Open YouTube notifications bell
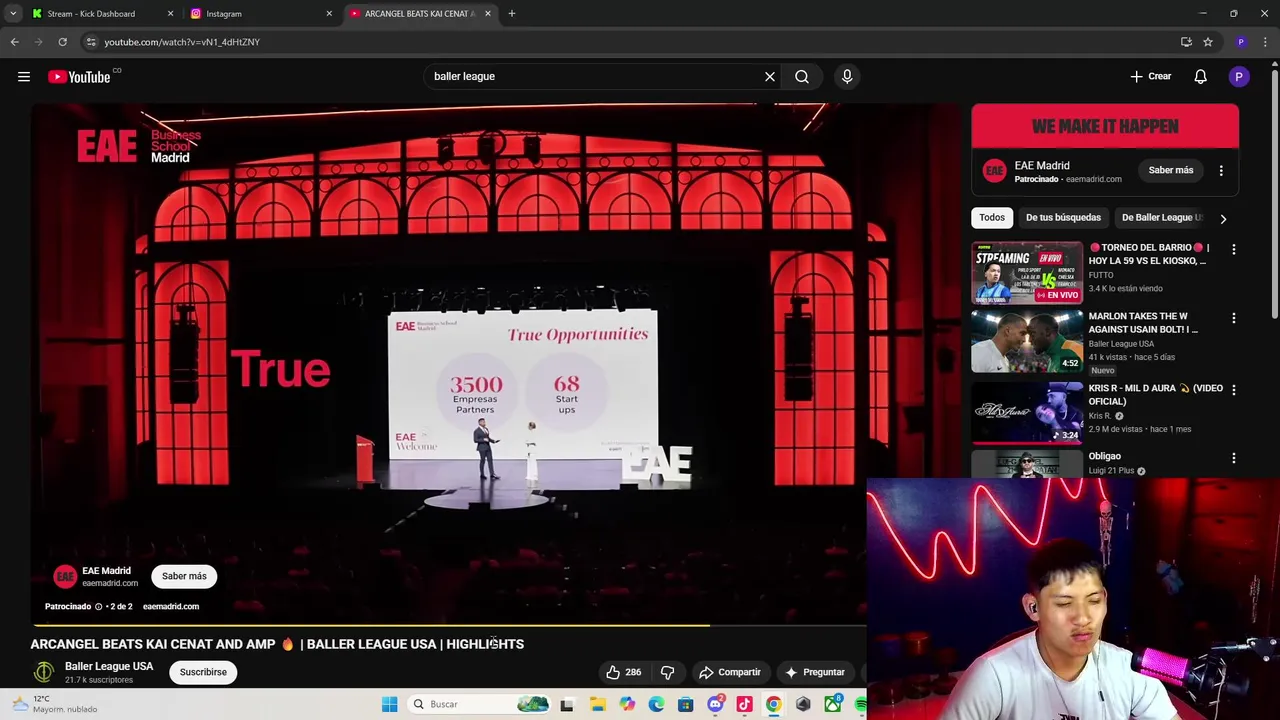 click(1200, 76)
